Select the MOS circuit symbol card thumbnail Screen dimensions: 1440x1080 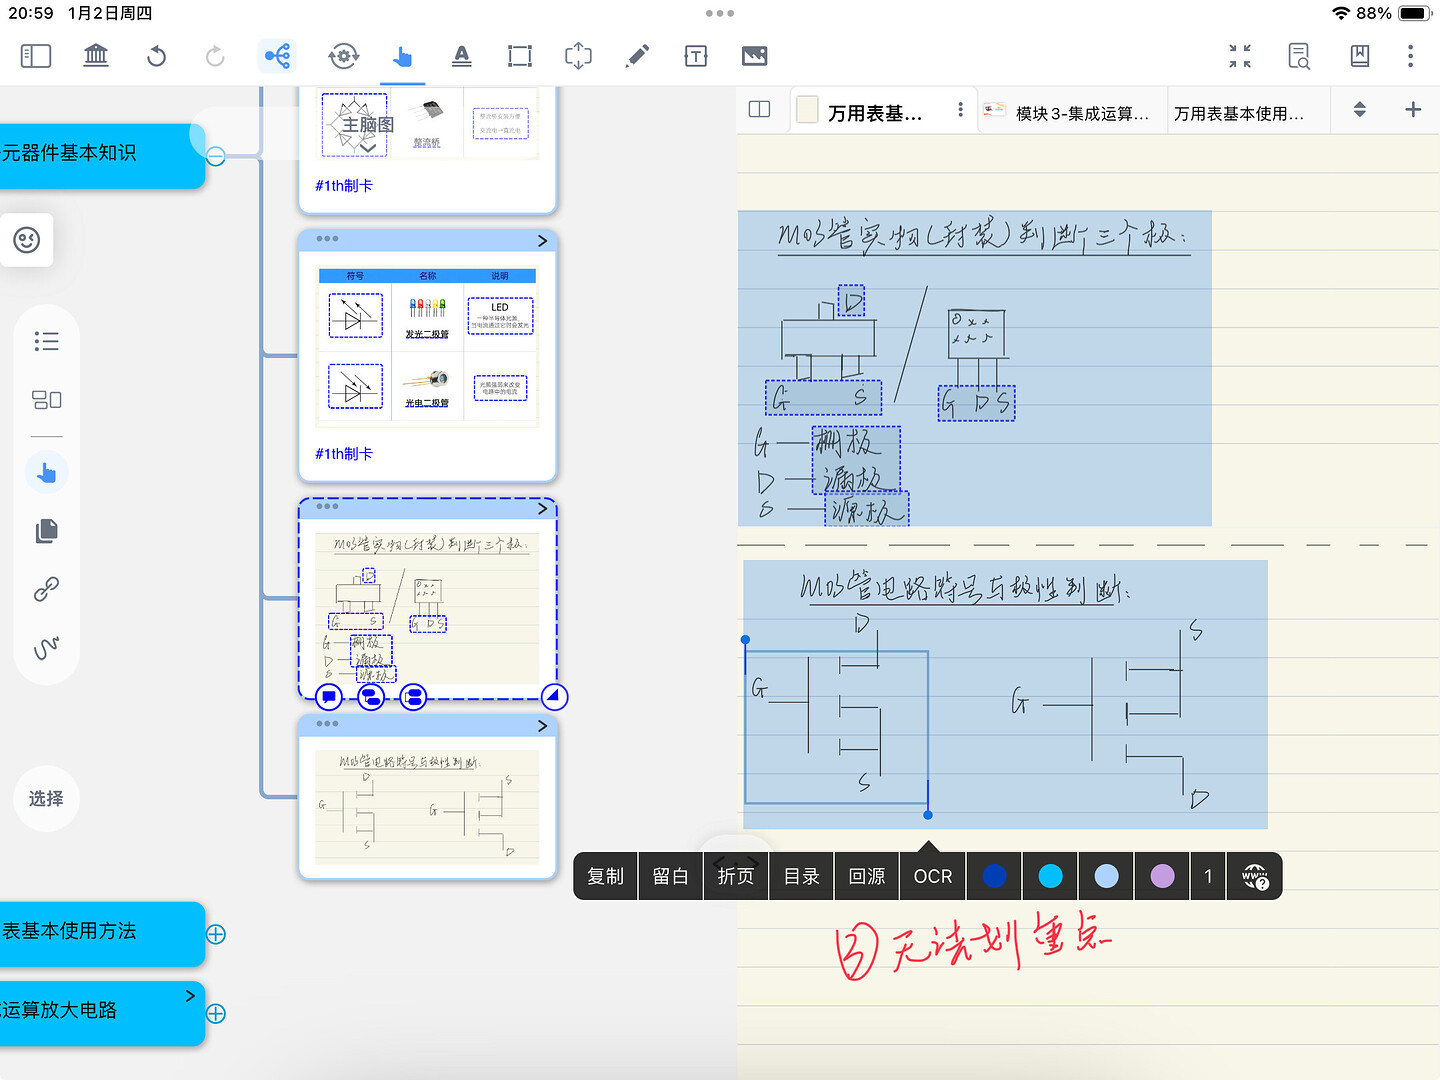pyautogui.click(x=427, y=806)
